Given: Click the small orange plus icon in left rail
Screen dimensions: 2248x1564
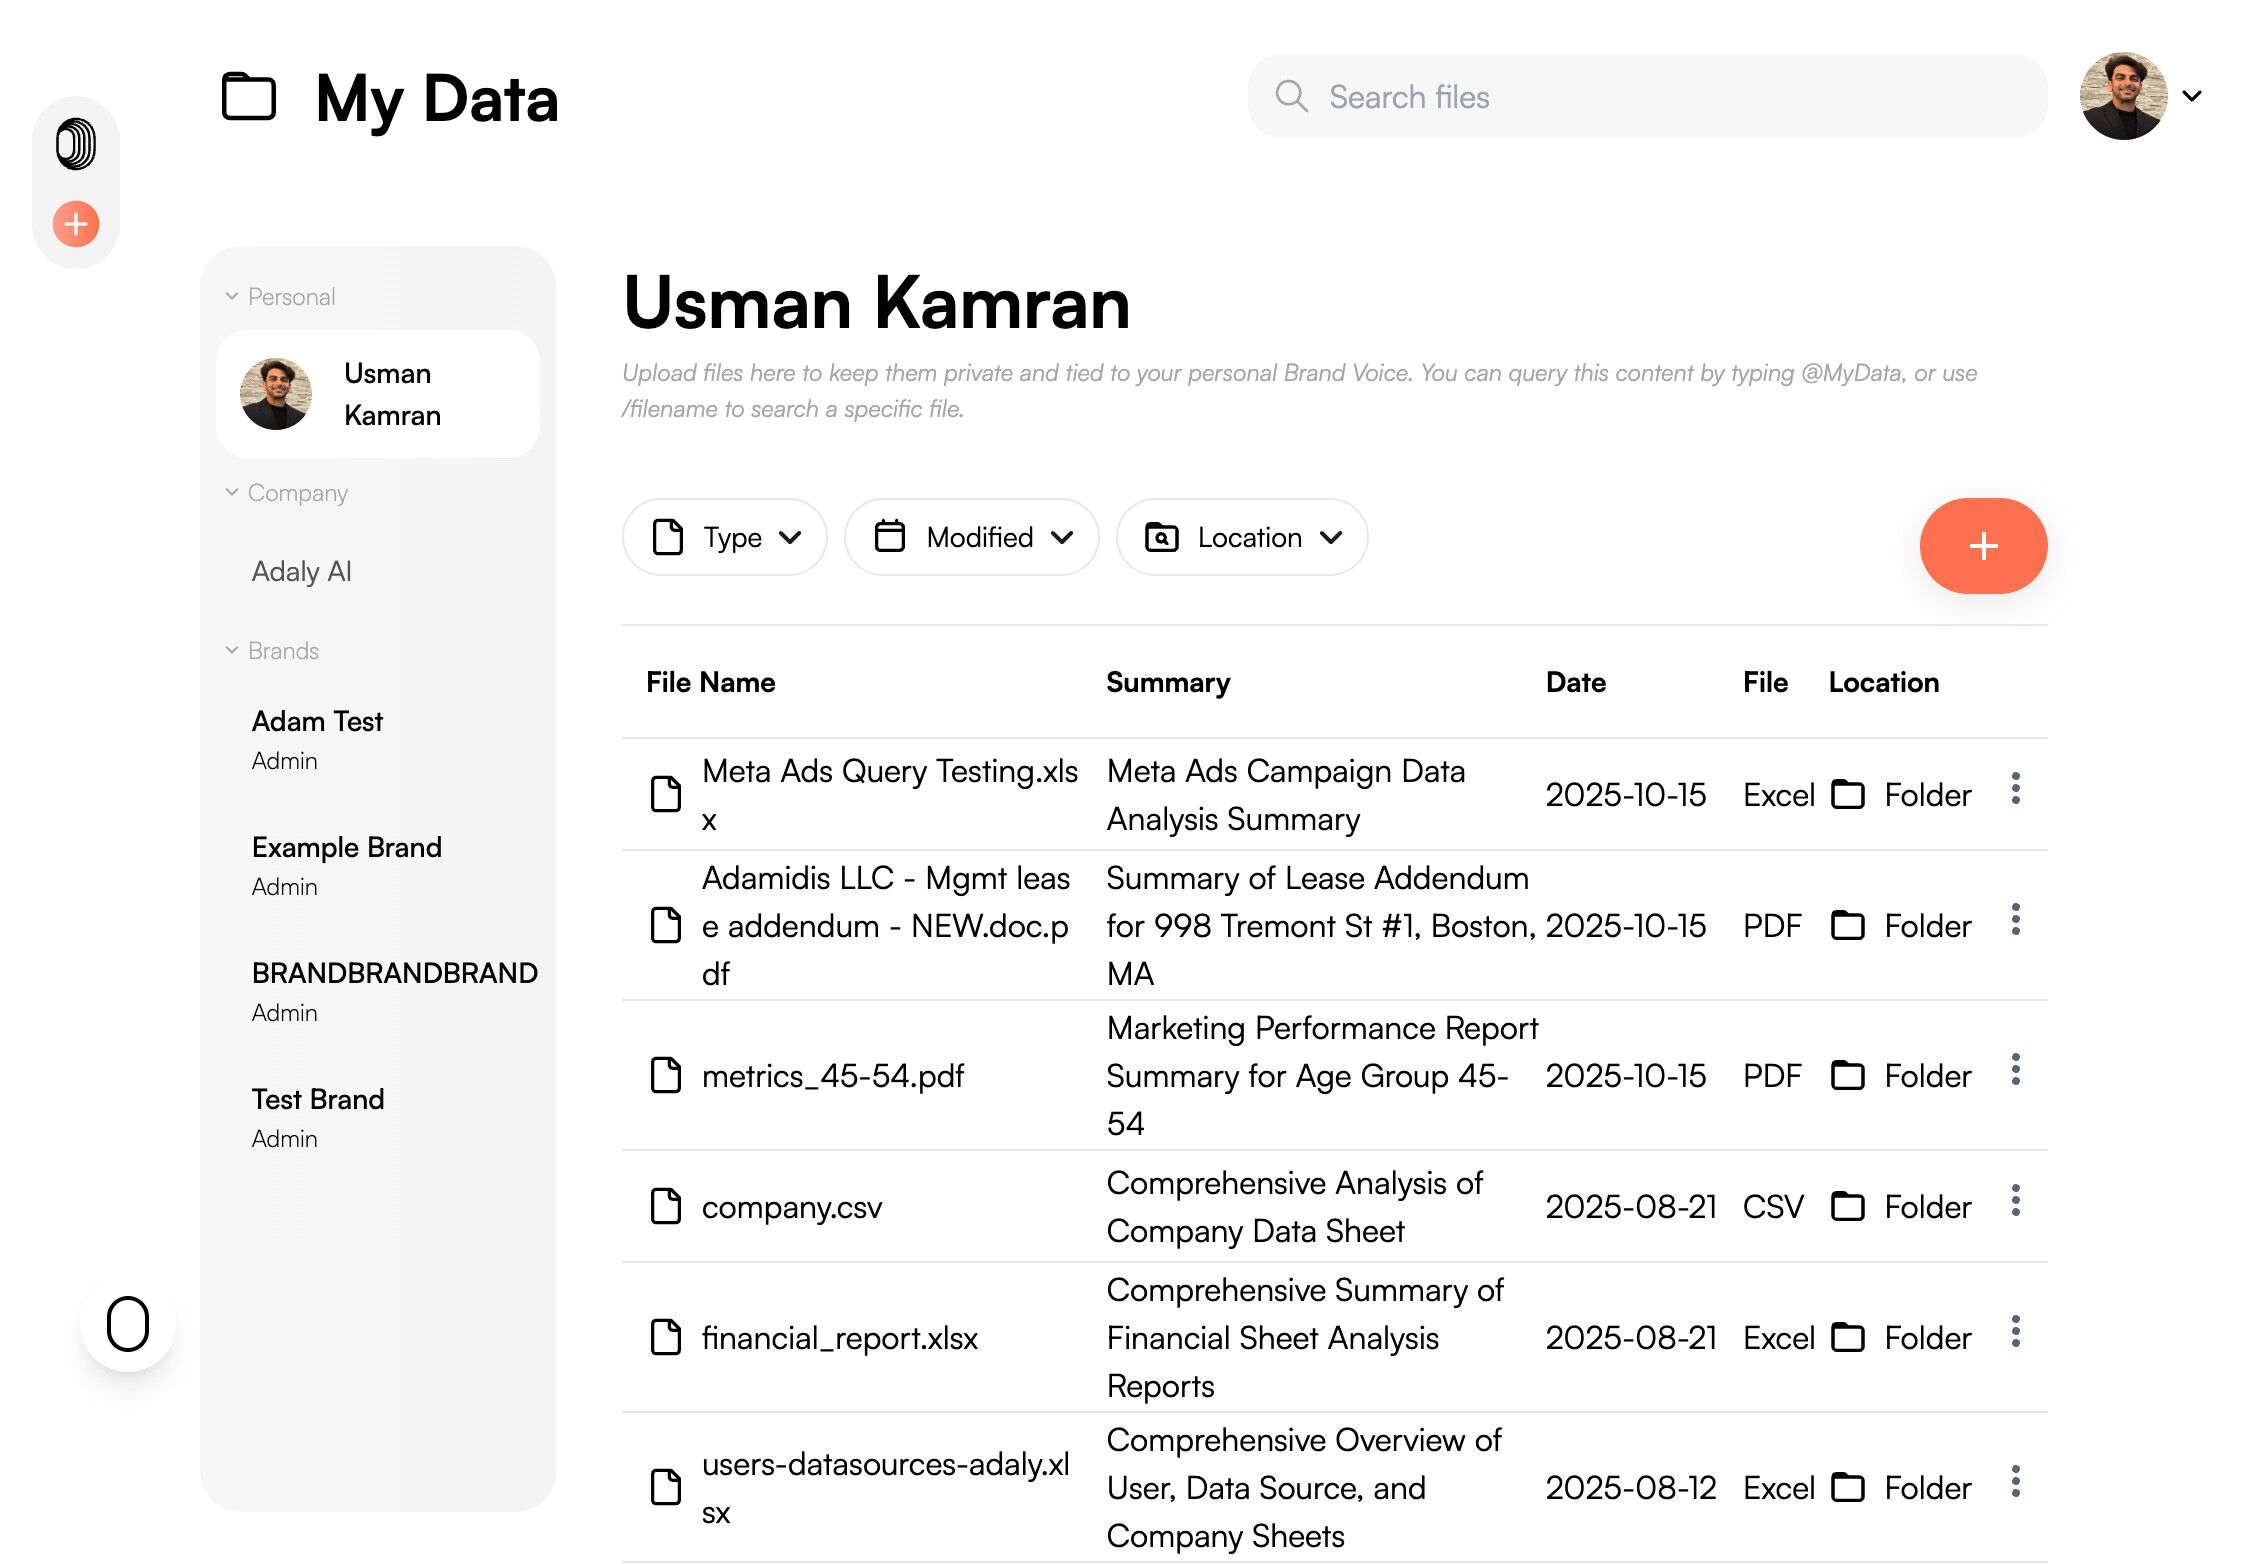Looking at the screenshot, I should (76, 224).
